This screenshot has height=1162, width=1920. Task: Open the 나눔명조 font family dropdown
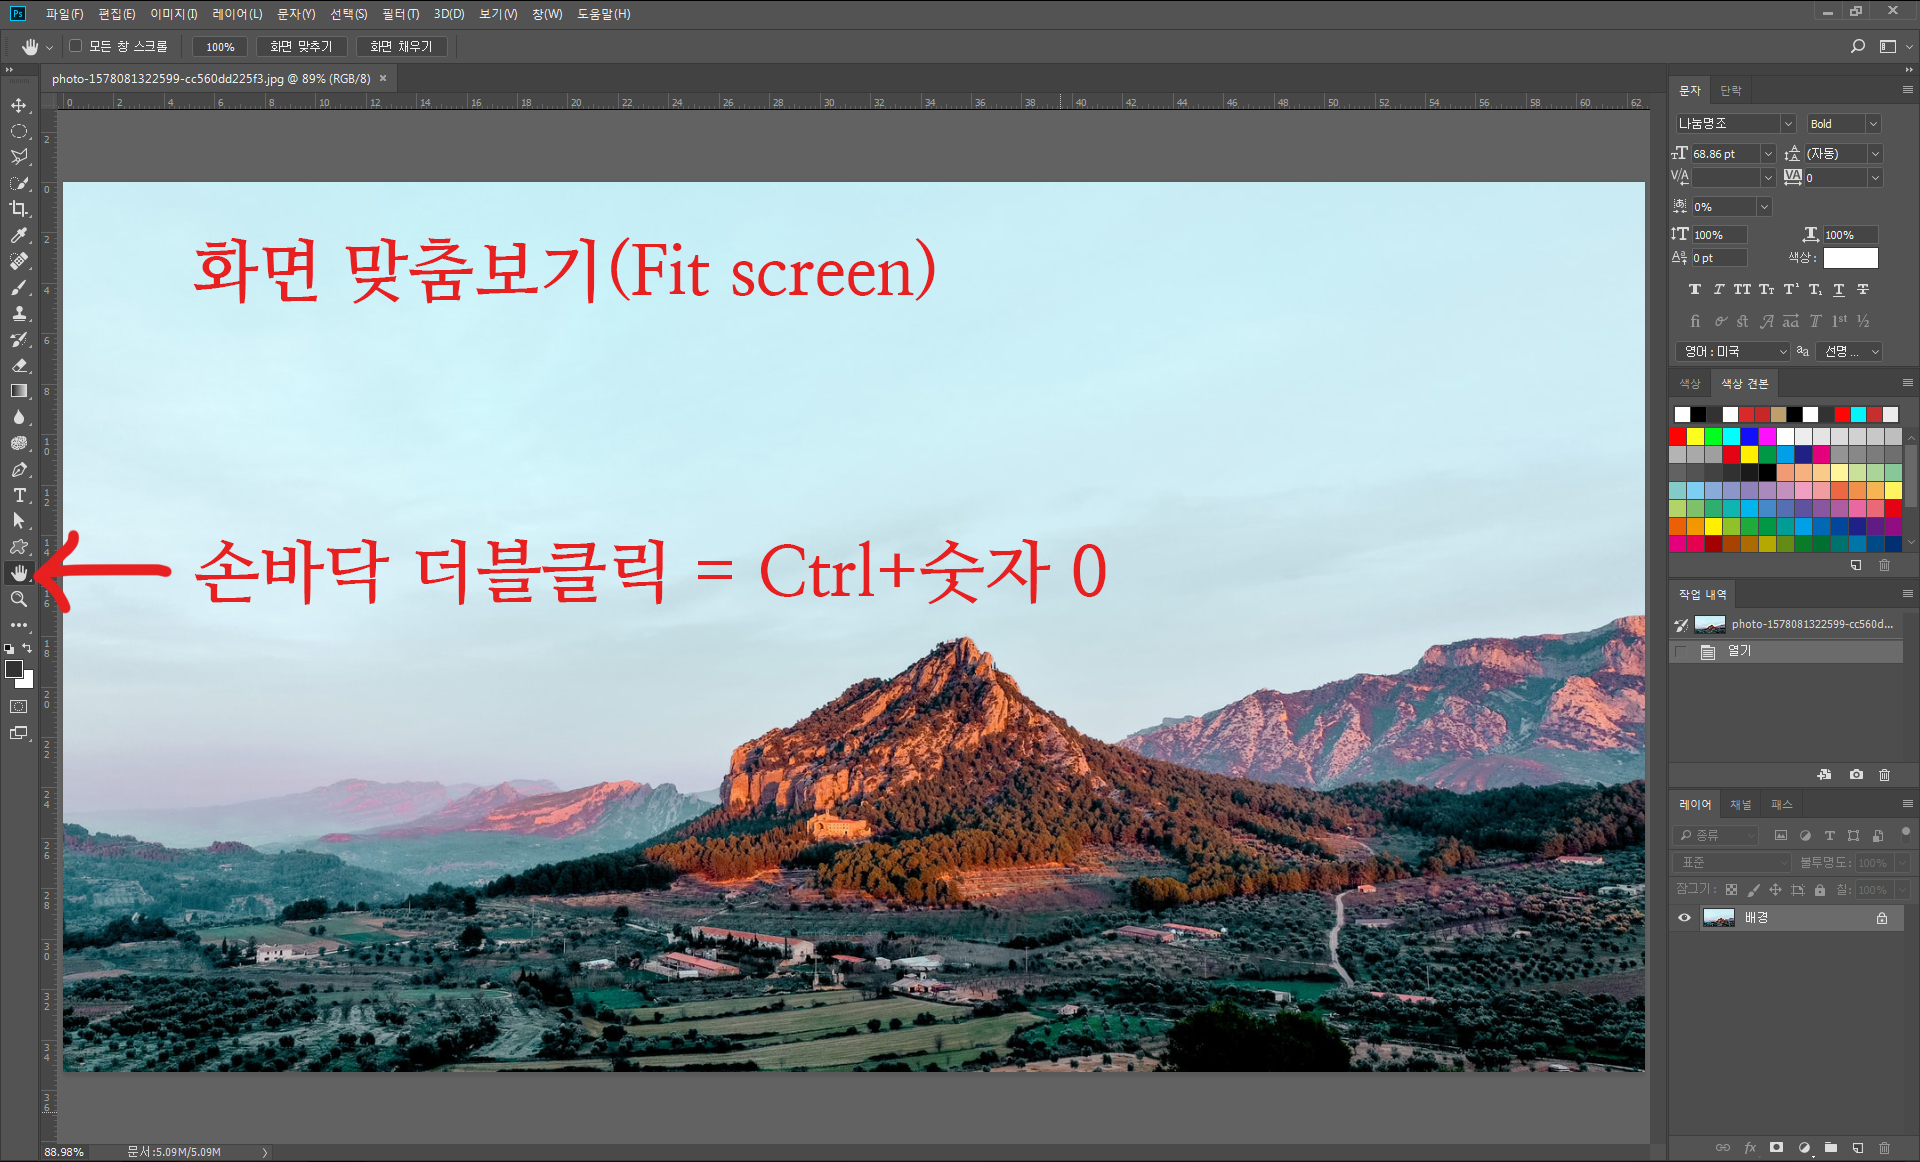tap(1787, 124)
